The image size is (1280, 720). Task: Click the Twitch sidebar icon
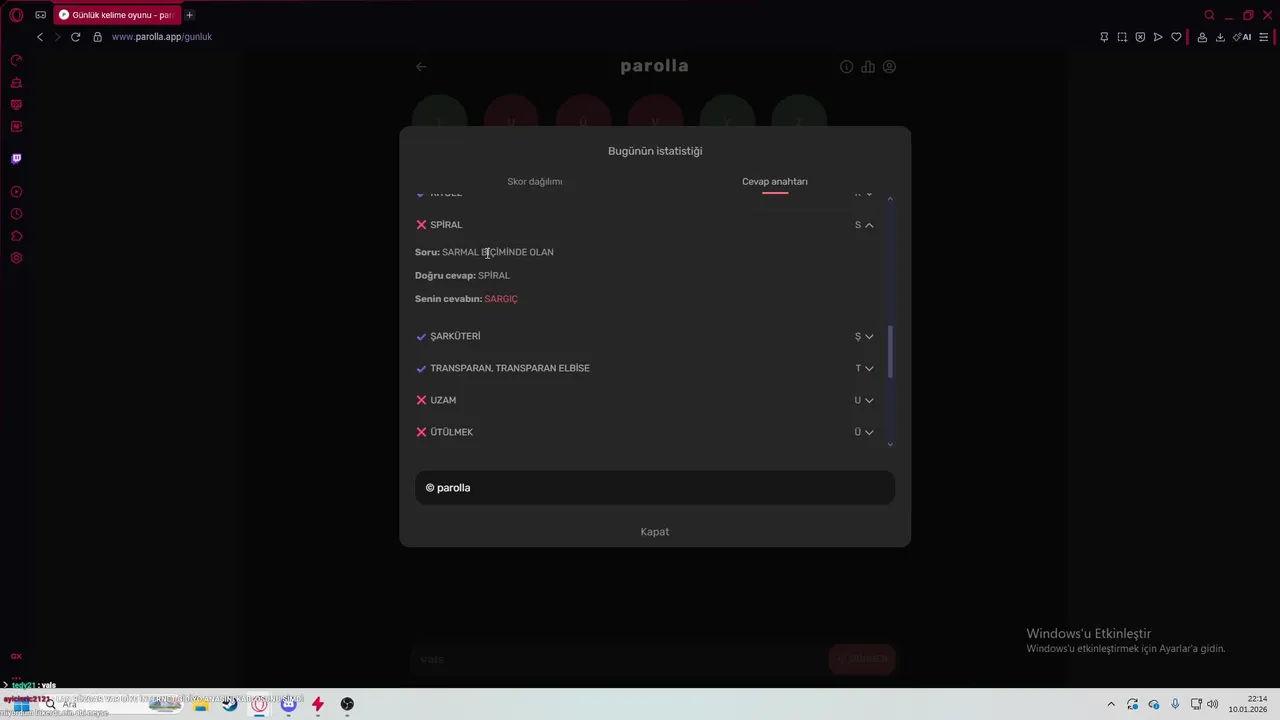tap(16, 158)
